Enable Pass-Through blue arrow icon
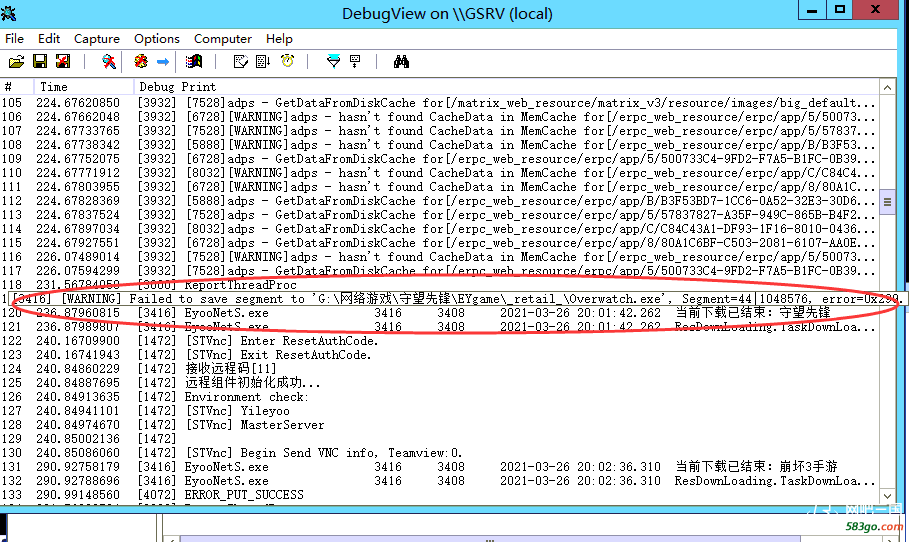This screenshot has height=542, width=909. point(162,62)
